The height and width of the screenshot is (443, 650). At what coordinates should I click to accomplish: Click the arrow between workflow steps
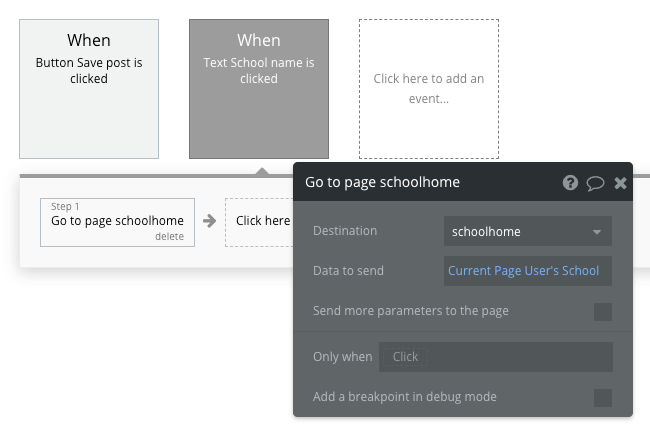point(210,221)
